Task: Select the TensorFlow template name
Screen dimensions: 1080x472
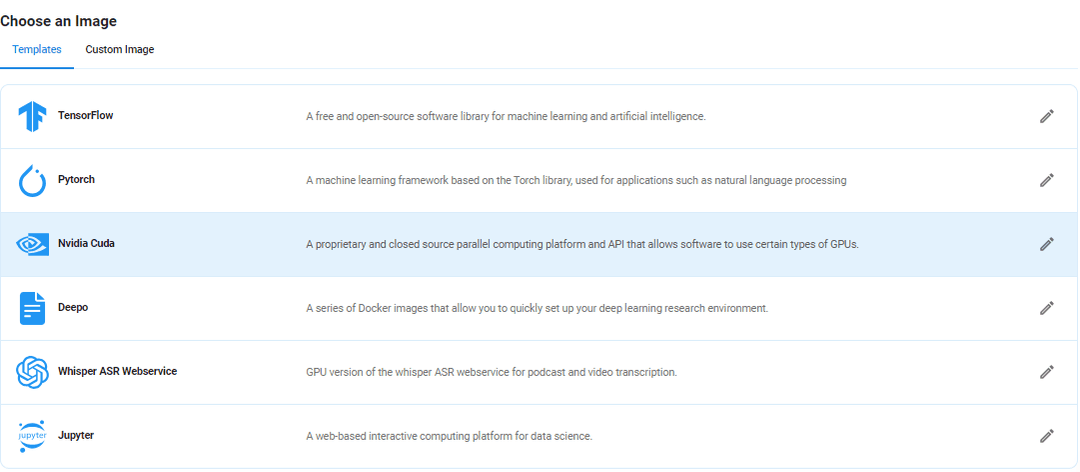Action: coord(85,116)
